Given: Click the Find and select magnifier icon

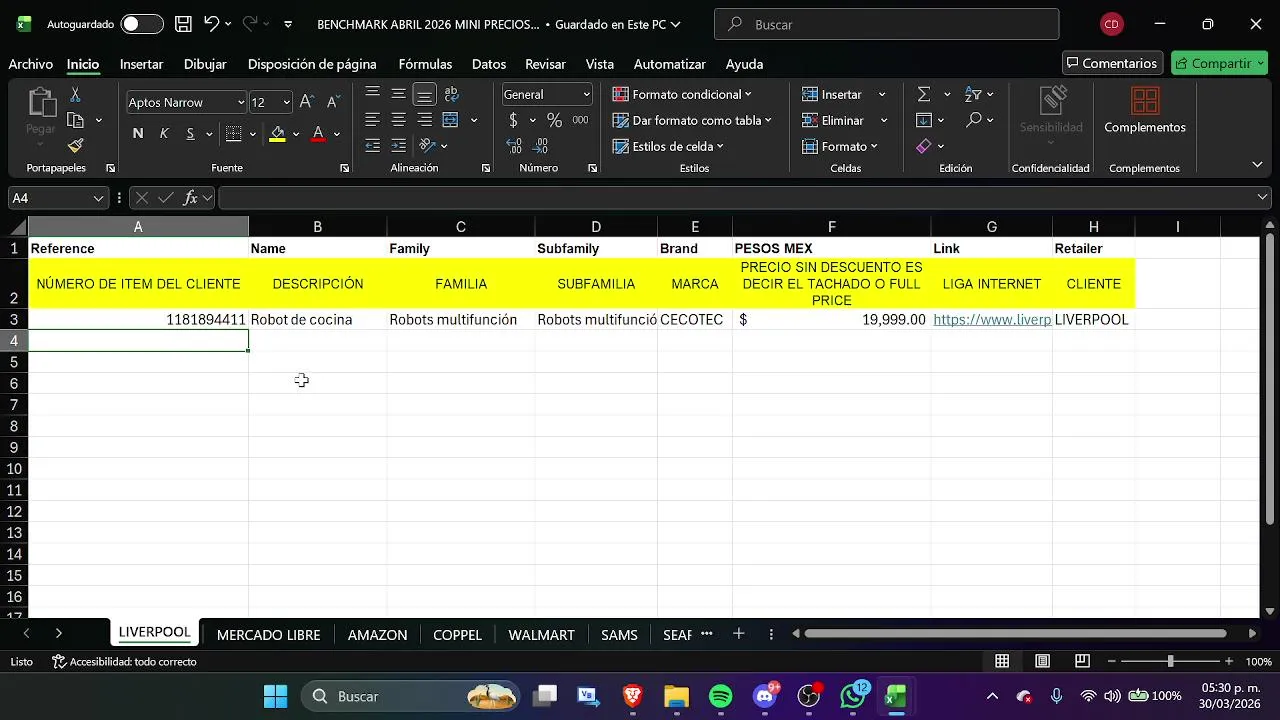Looking at the screenshot, I should (x=973, y=120).
